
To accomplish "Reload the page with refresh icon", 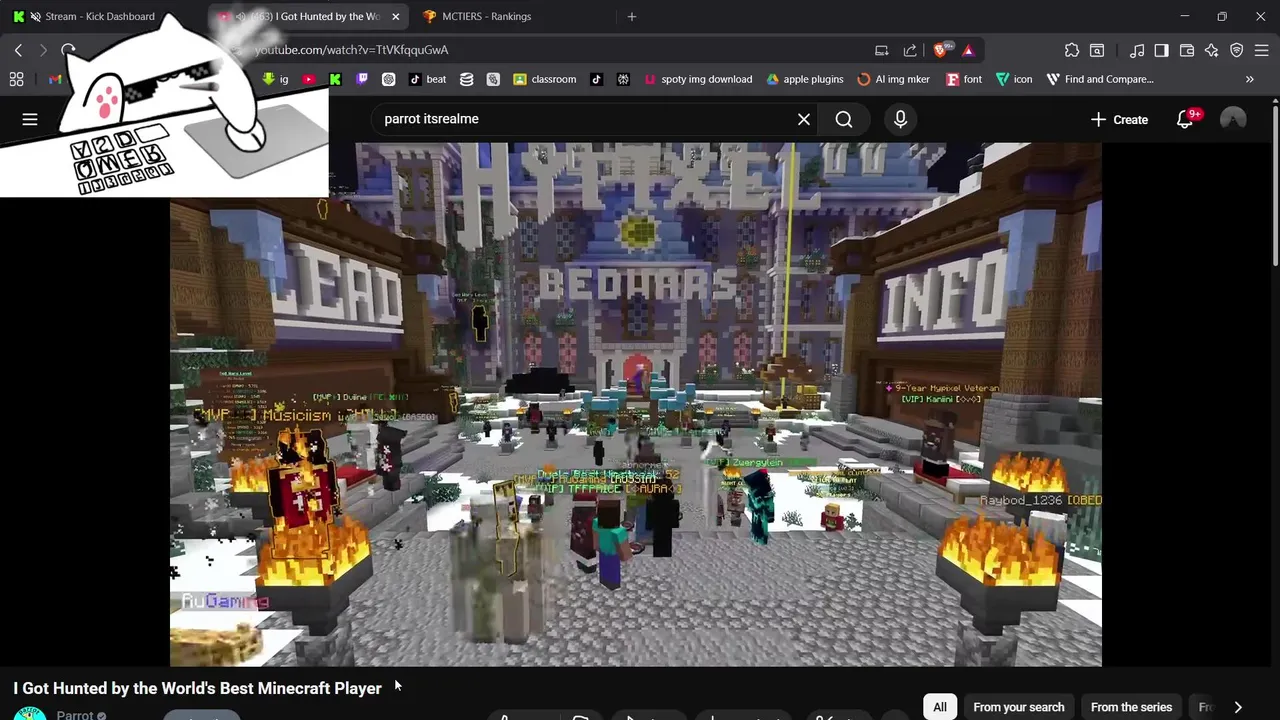I will tap(68, 50).
